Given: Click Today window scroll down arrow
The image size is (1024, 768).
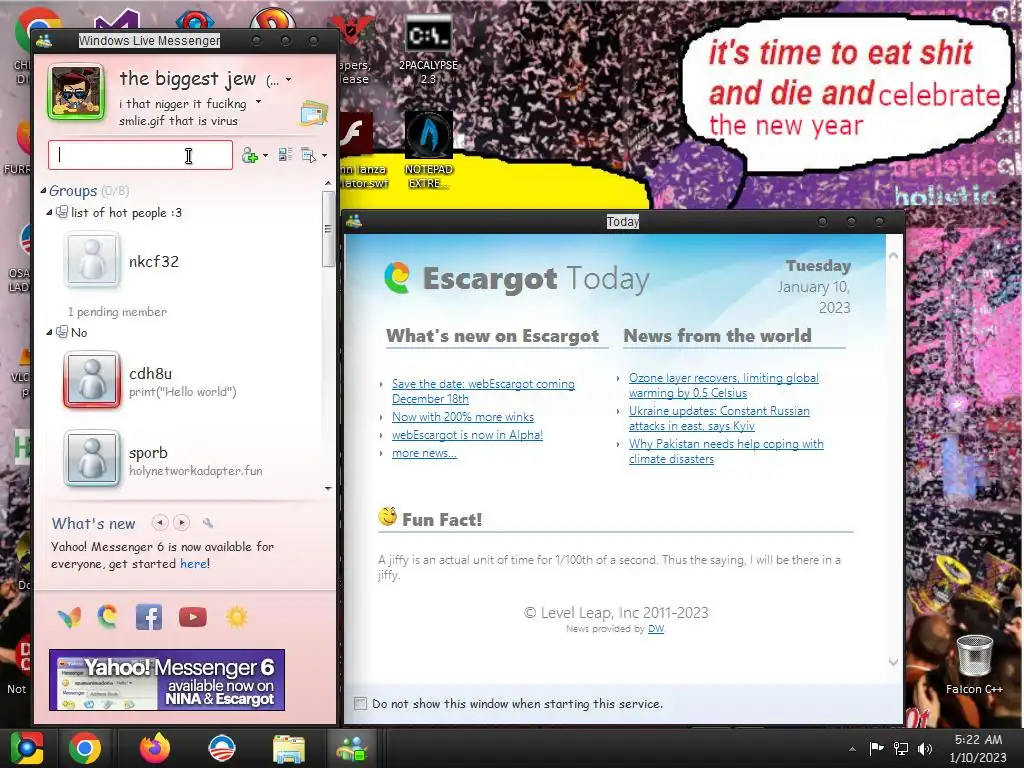Looking at the screenshot, I should click(x=893, y=662).
